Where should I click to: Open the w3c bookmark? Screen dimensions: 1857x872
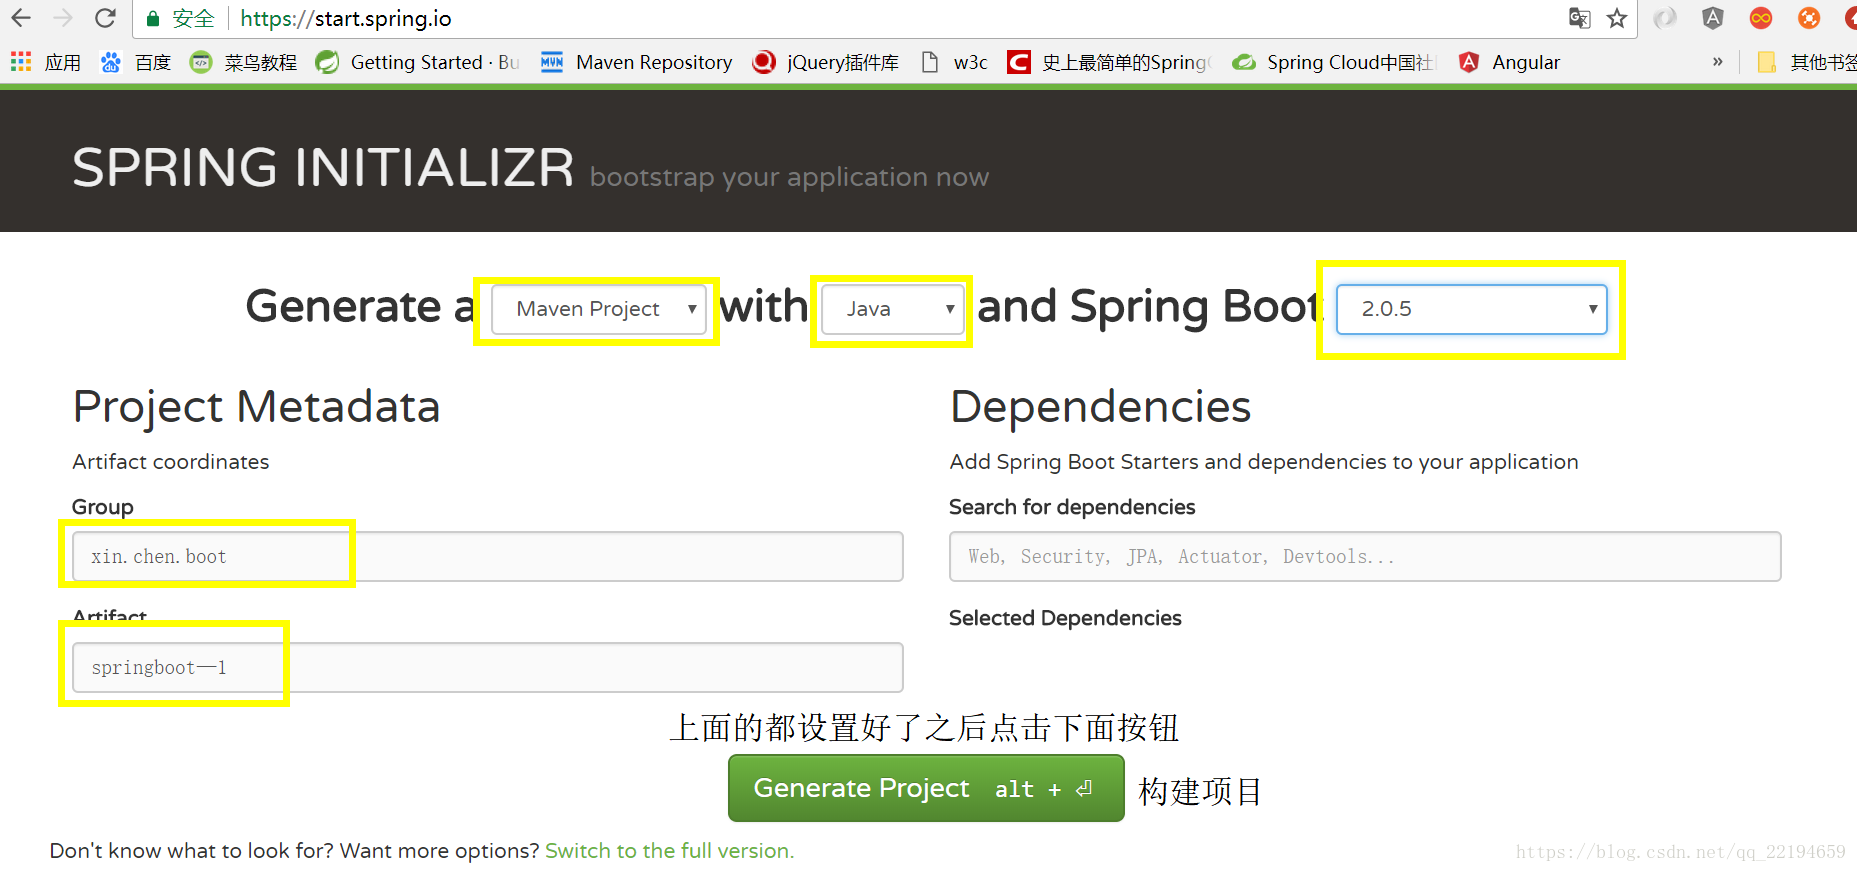(x=954, y=62)
